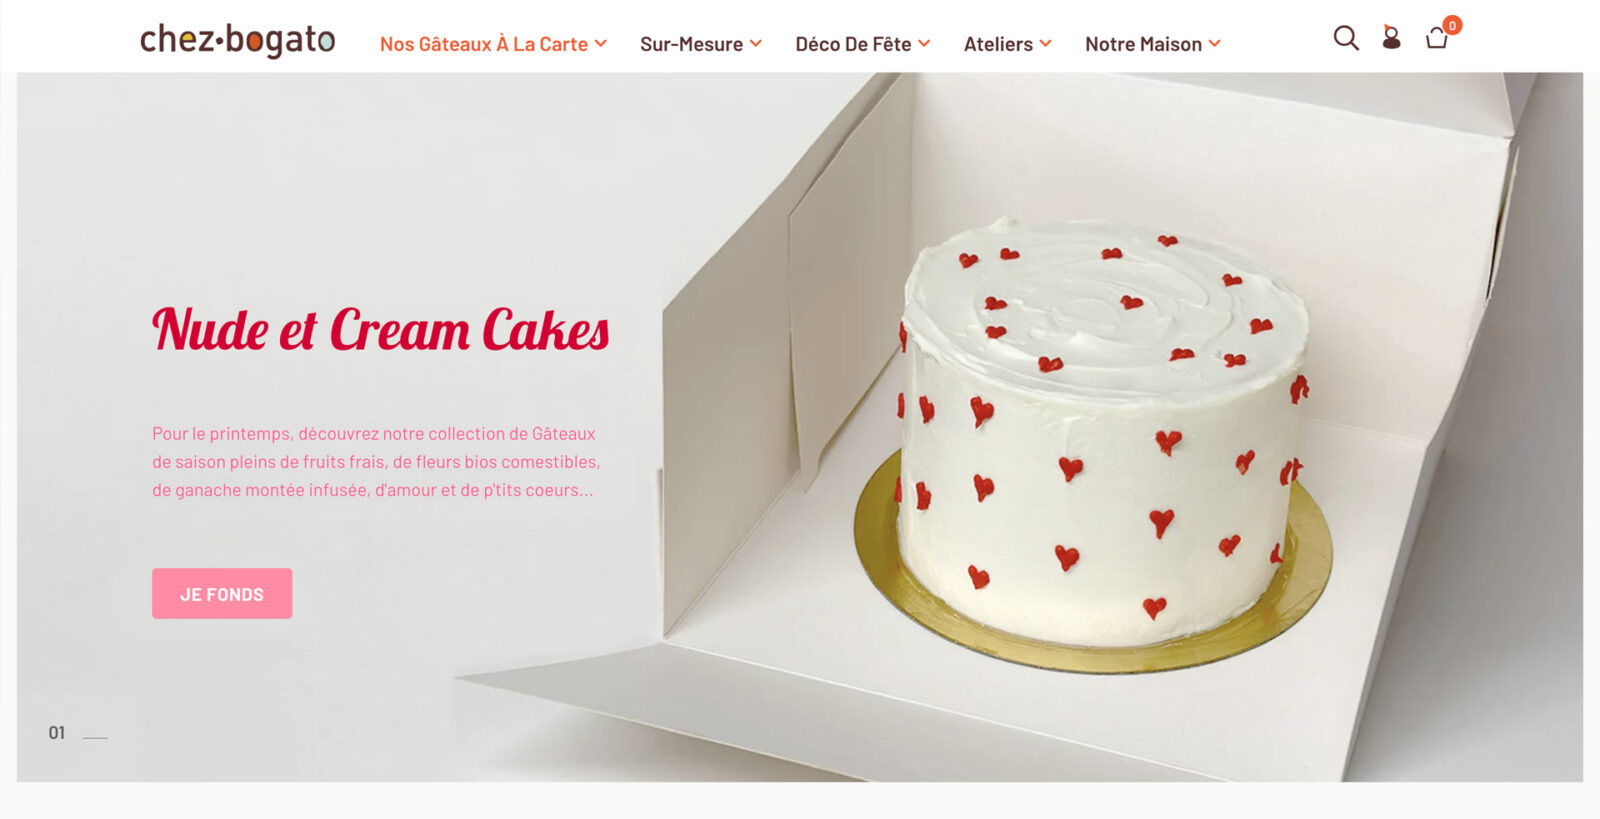Viewport: 1600px width, 819px height.
Task: Expand the Notre Maison chevron arrow
Action: (1214, 43)
